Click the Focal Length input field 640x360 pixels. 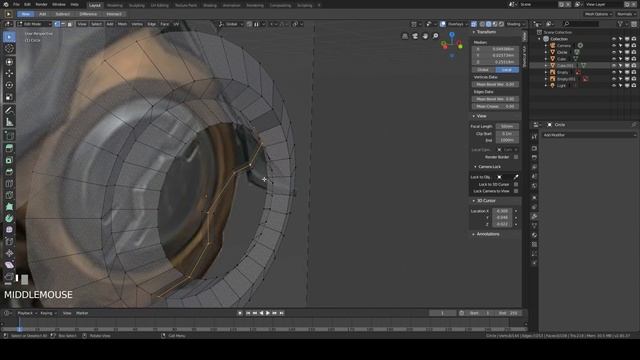pyautogui.click(x=507, y=127)
